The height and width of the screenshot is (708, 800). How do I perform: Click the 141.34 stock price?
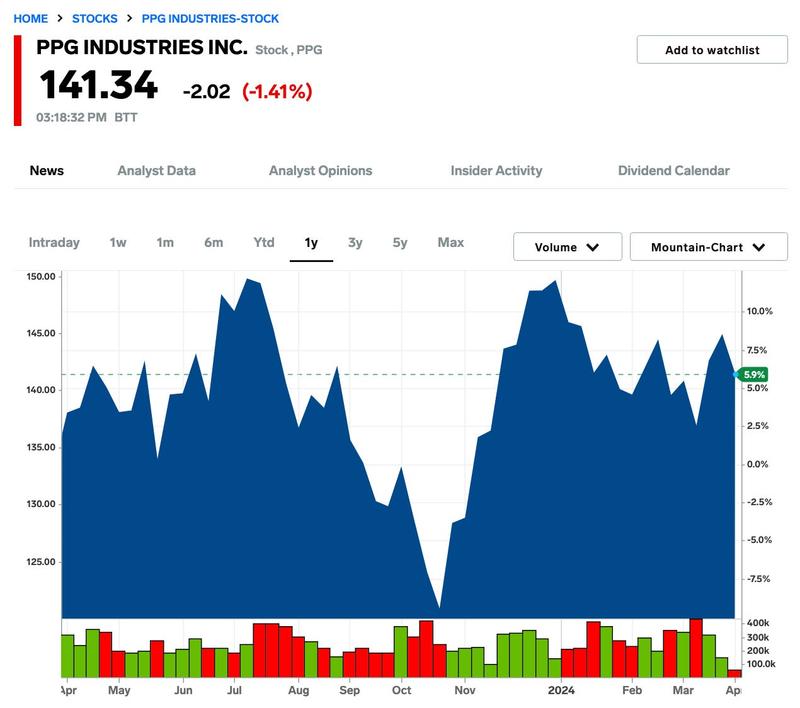pos(98,85)
